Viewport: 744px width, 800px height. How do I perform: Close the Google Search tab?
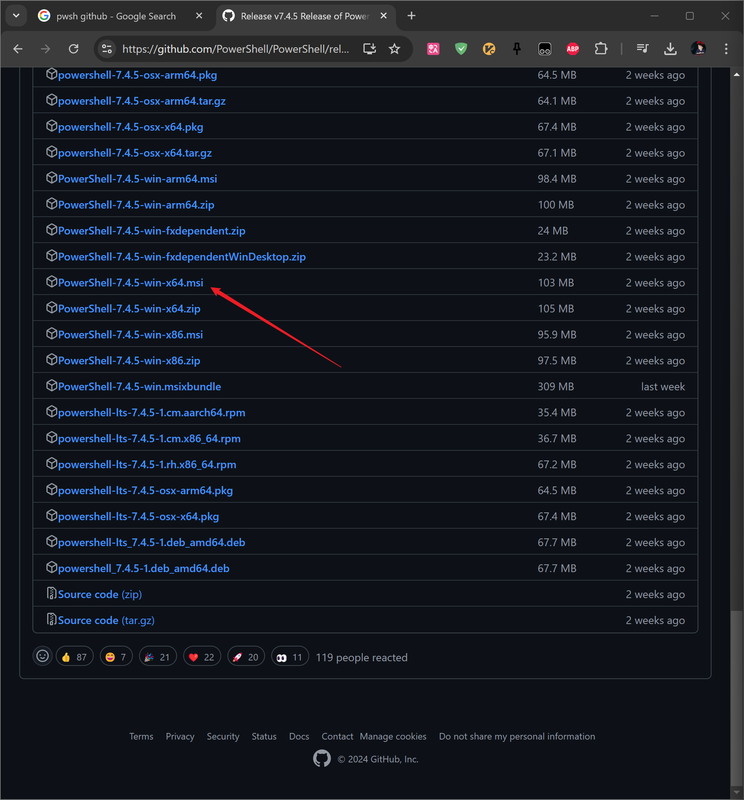(199, 16)
